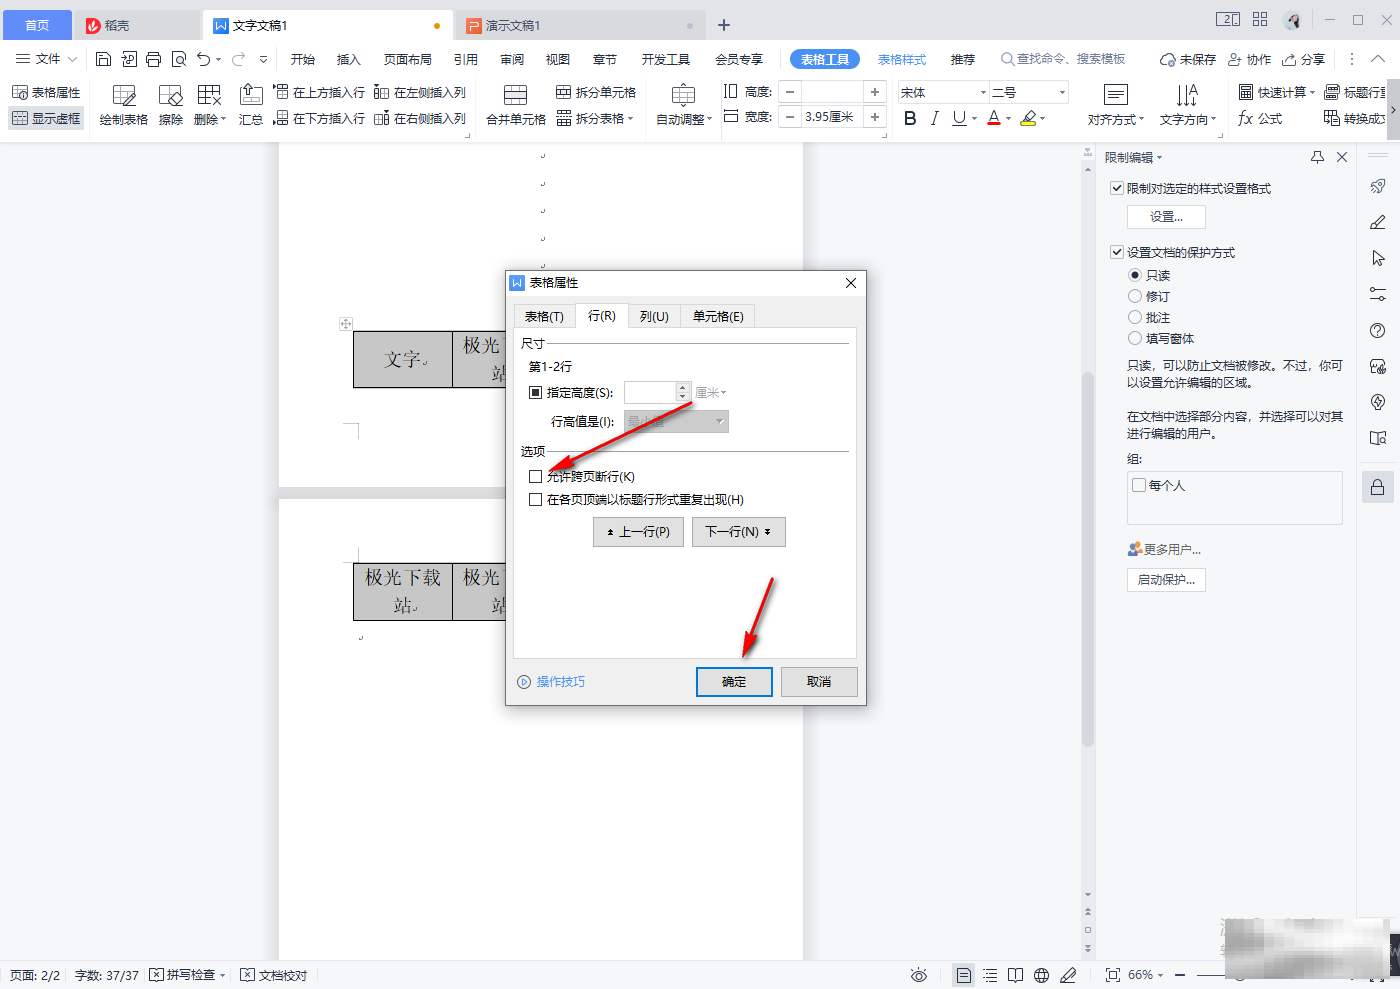Click the 指定高度 value input field
The image size is (1400, 989).
click(650, 393)
